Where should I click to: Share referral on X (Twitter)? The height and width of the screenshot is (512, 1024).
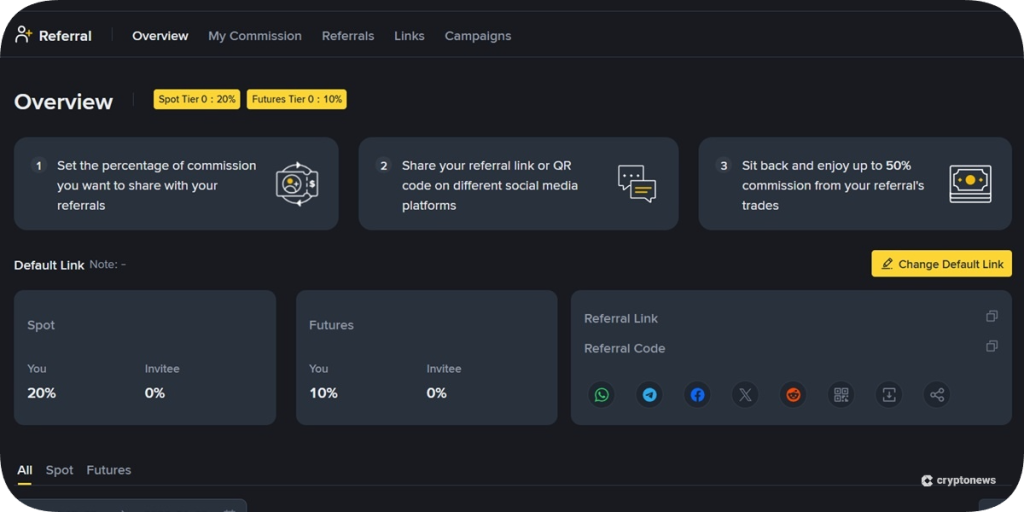745,395
